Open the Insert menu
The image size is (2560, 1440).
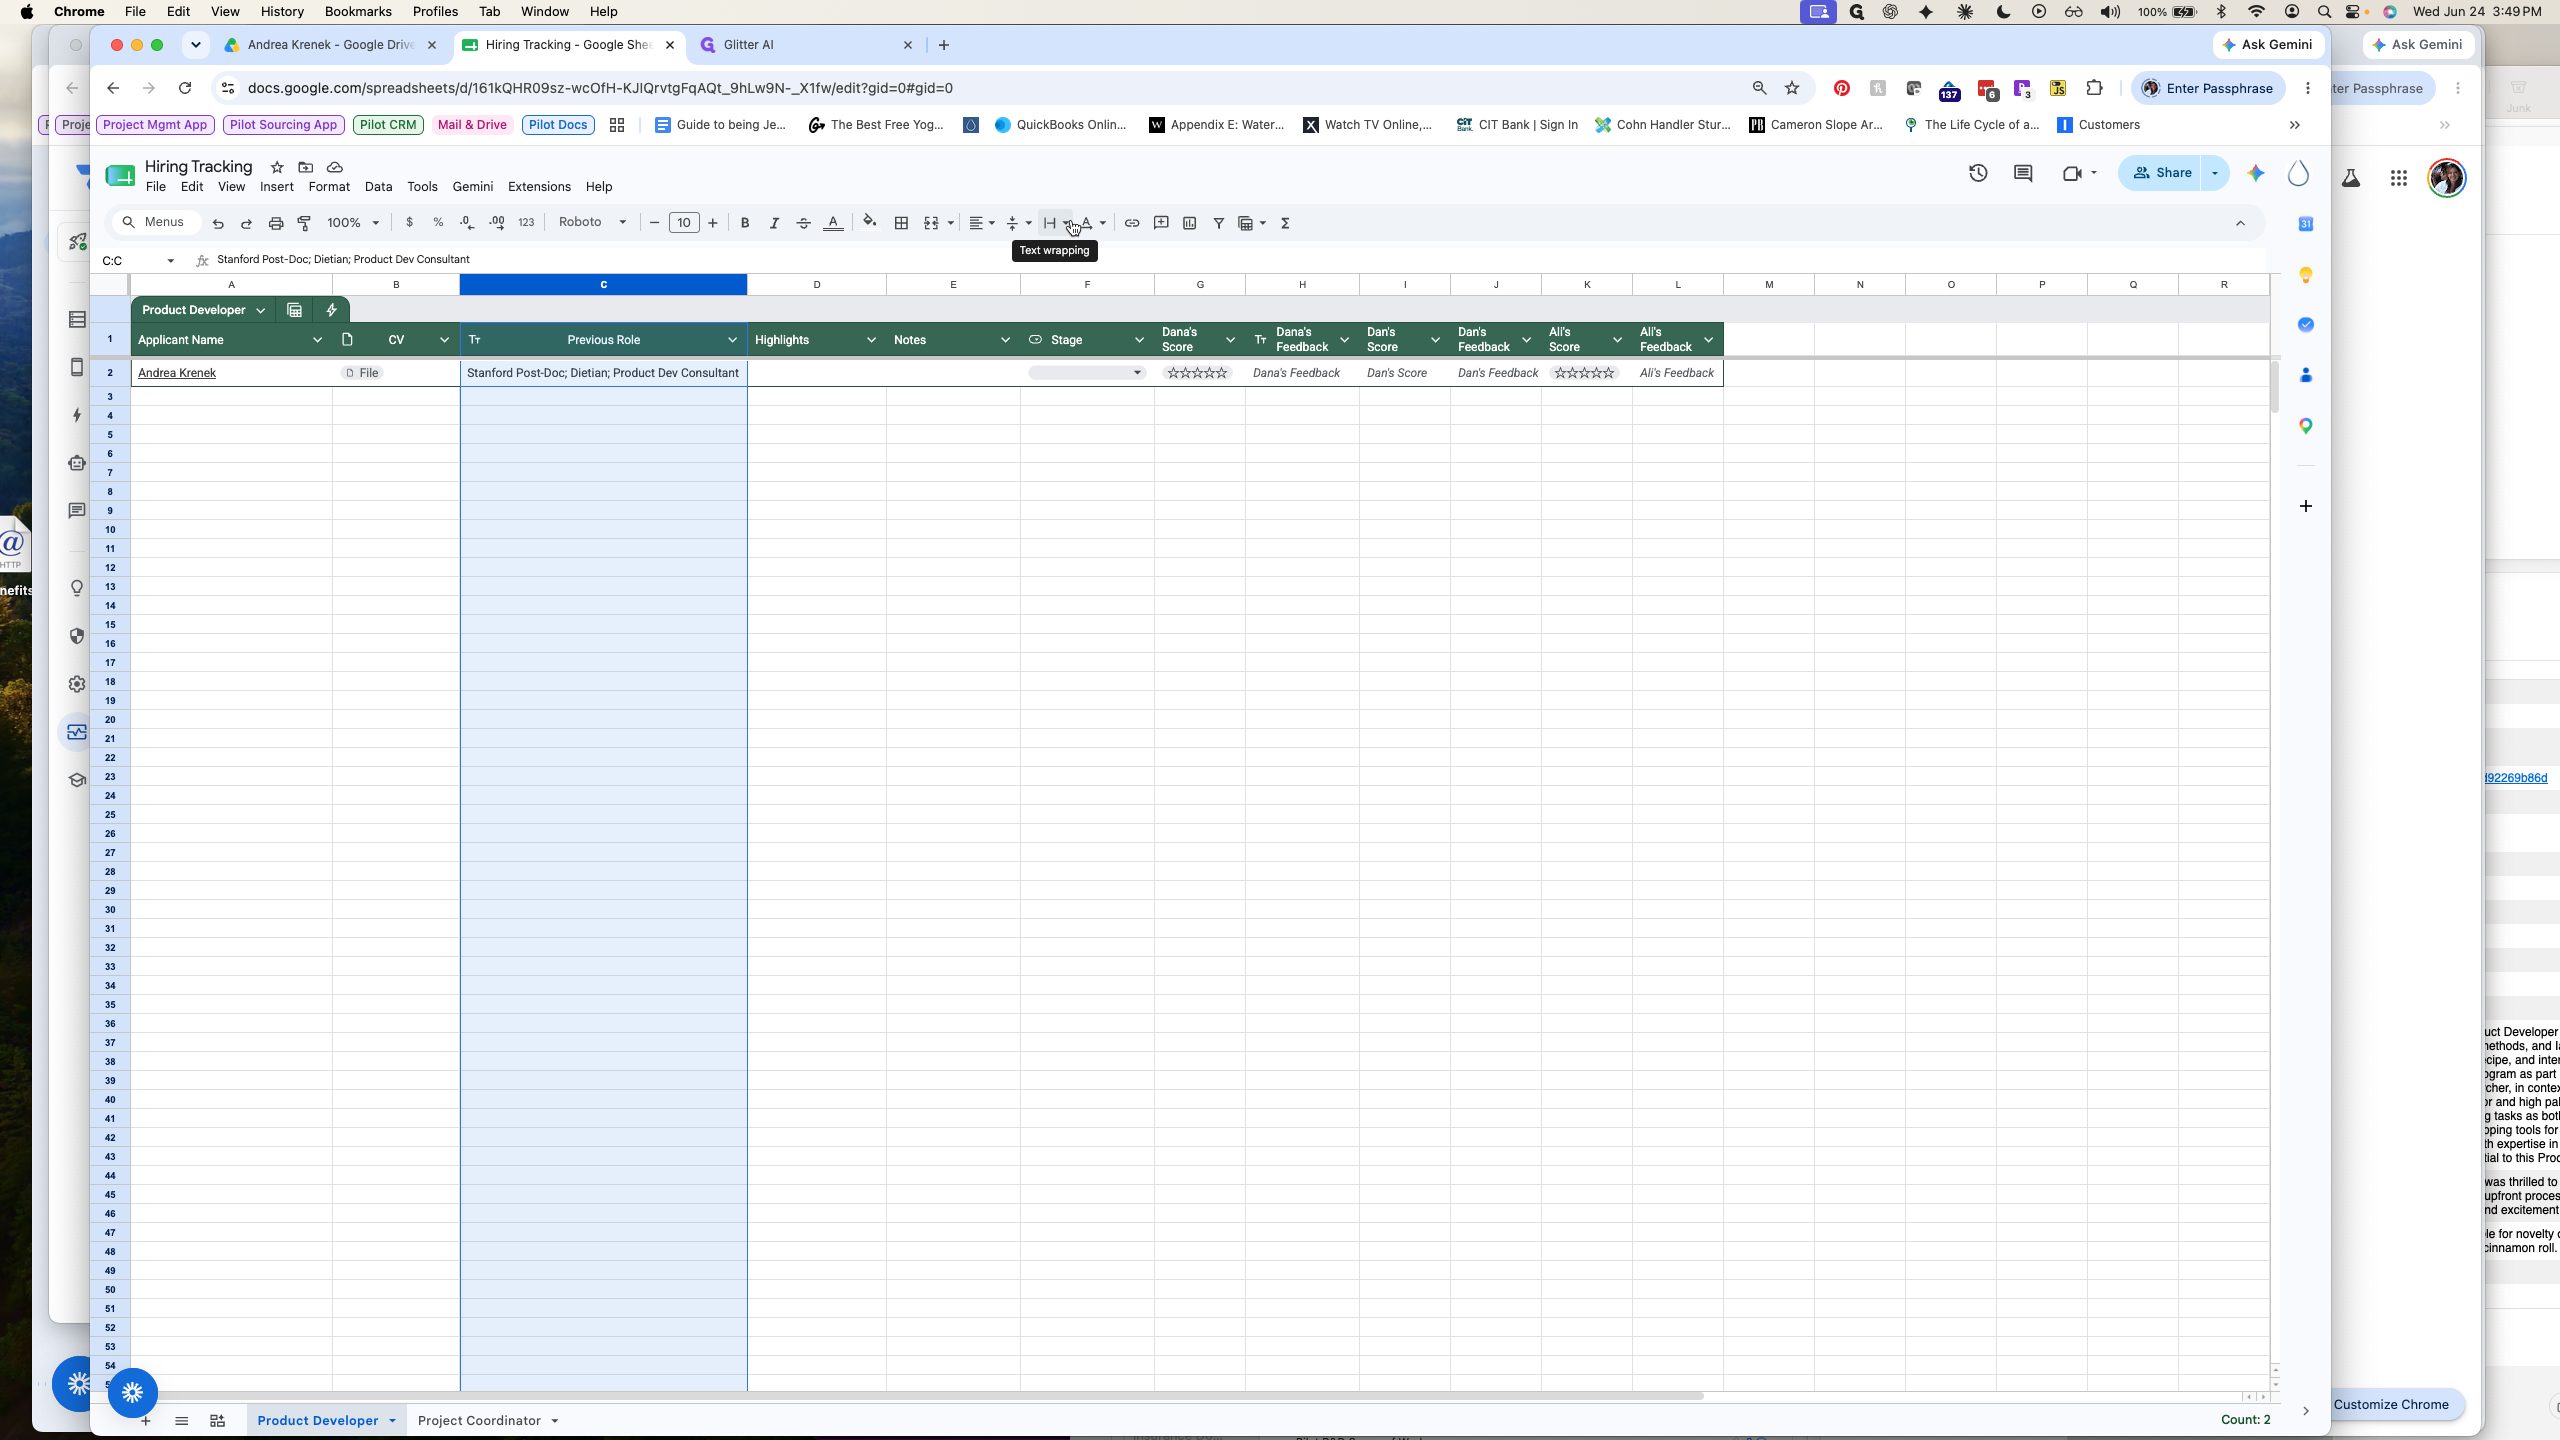coord(276,187)
